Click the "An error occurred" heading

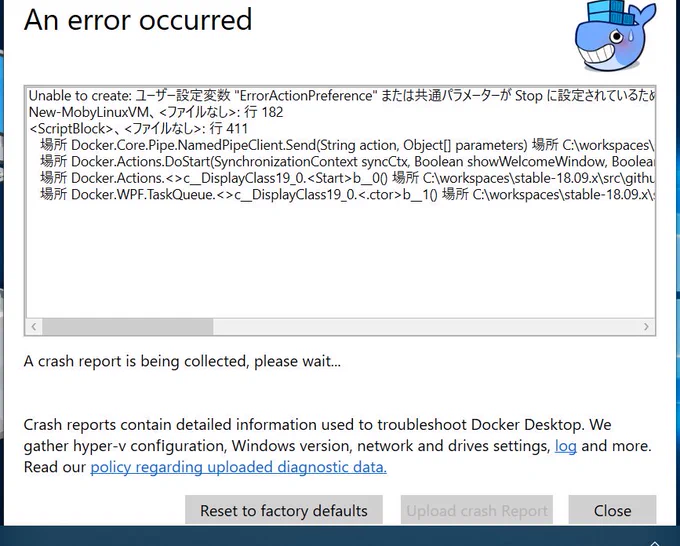point(138,20)
